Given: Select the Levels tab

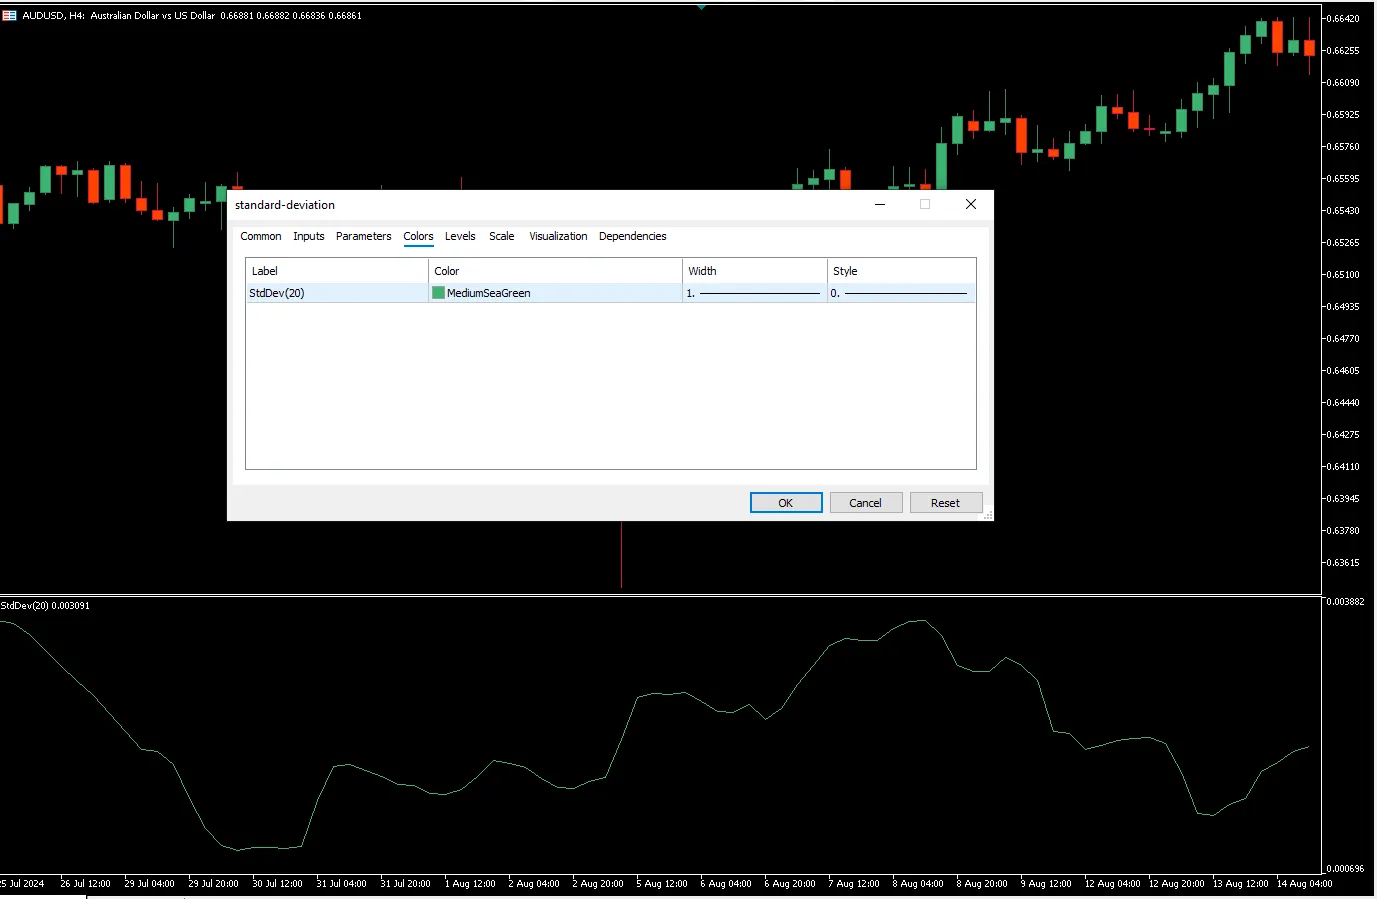Looking at the screenshot, I should [460, 237].
